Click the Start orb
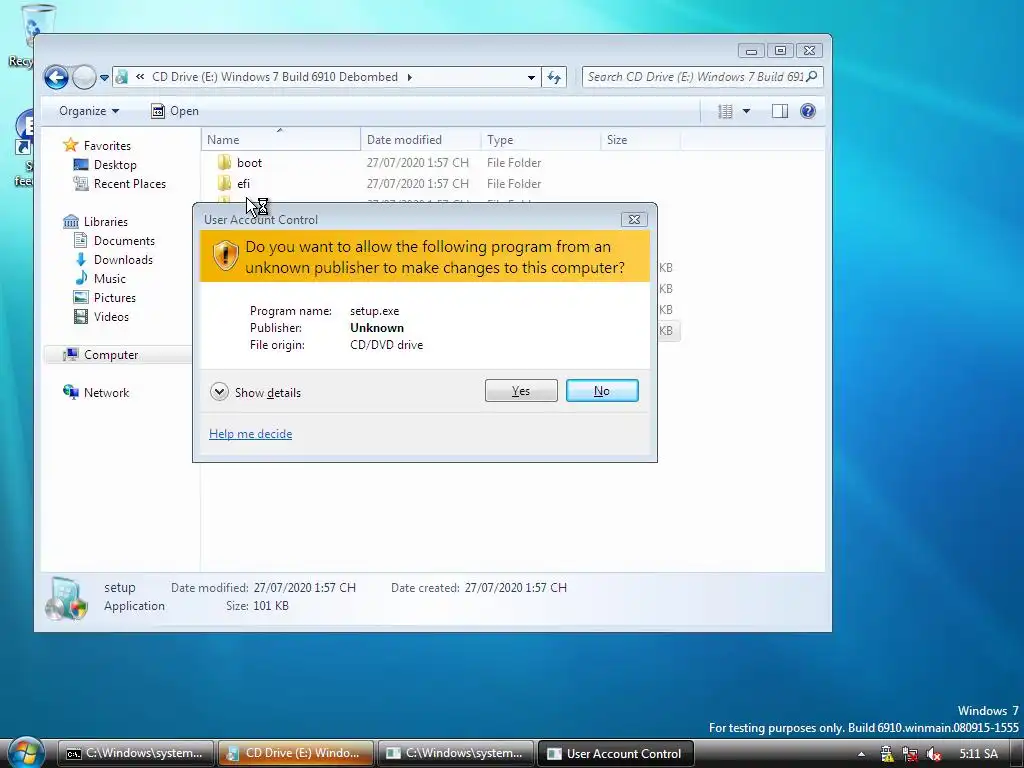Image resolution: width=1024 pixels, height=768 pixels. (x=26, y=752)
